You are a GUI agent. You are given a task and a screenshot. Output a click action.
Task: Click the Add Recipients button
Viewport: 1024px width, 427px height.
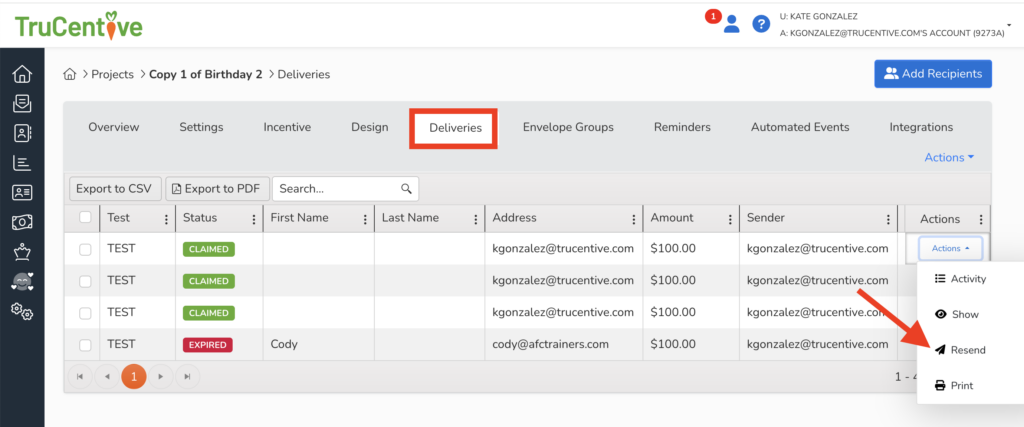coord(932,73)
